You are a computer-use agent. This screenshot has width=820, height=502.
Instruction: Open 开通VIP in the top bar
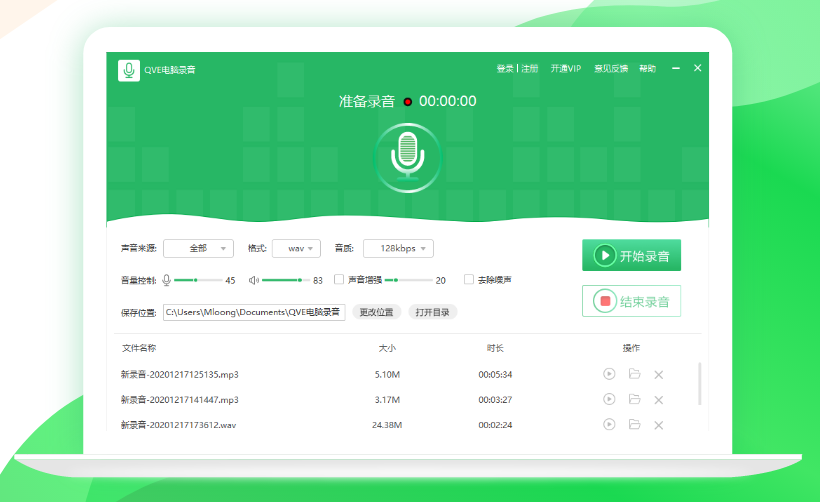click(x=566, y=69)
